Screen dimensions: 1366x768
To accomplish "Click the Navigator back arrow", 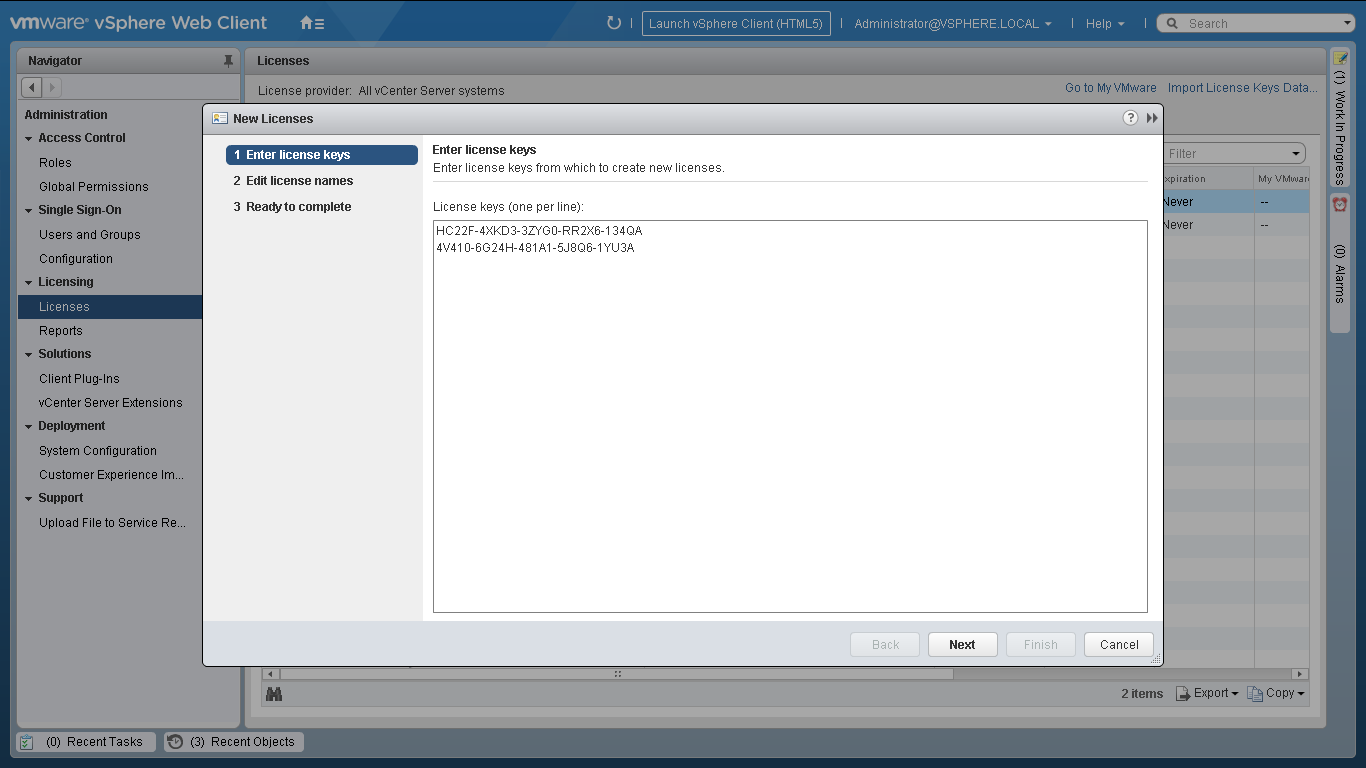I will point(32,88).
